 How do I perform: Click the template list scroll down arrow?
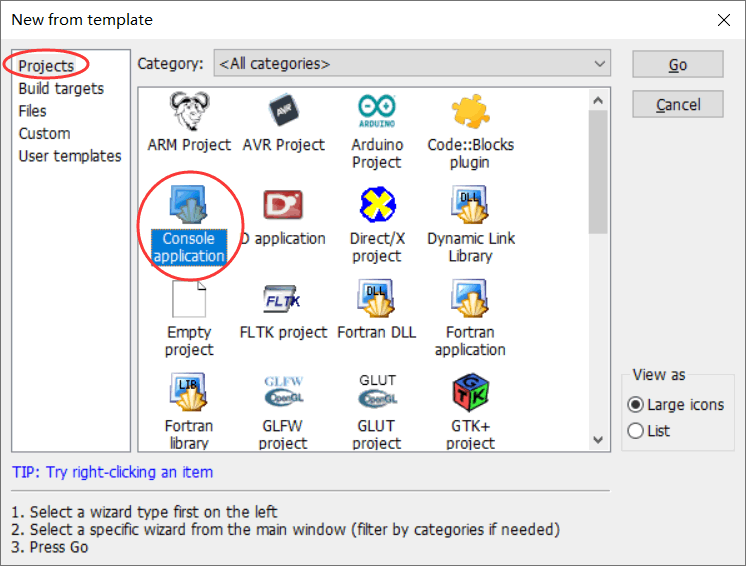pos(598,439)
